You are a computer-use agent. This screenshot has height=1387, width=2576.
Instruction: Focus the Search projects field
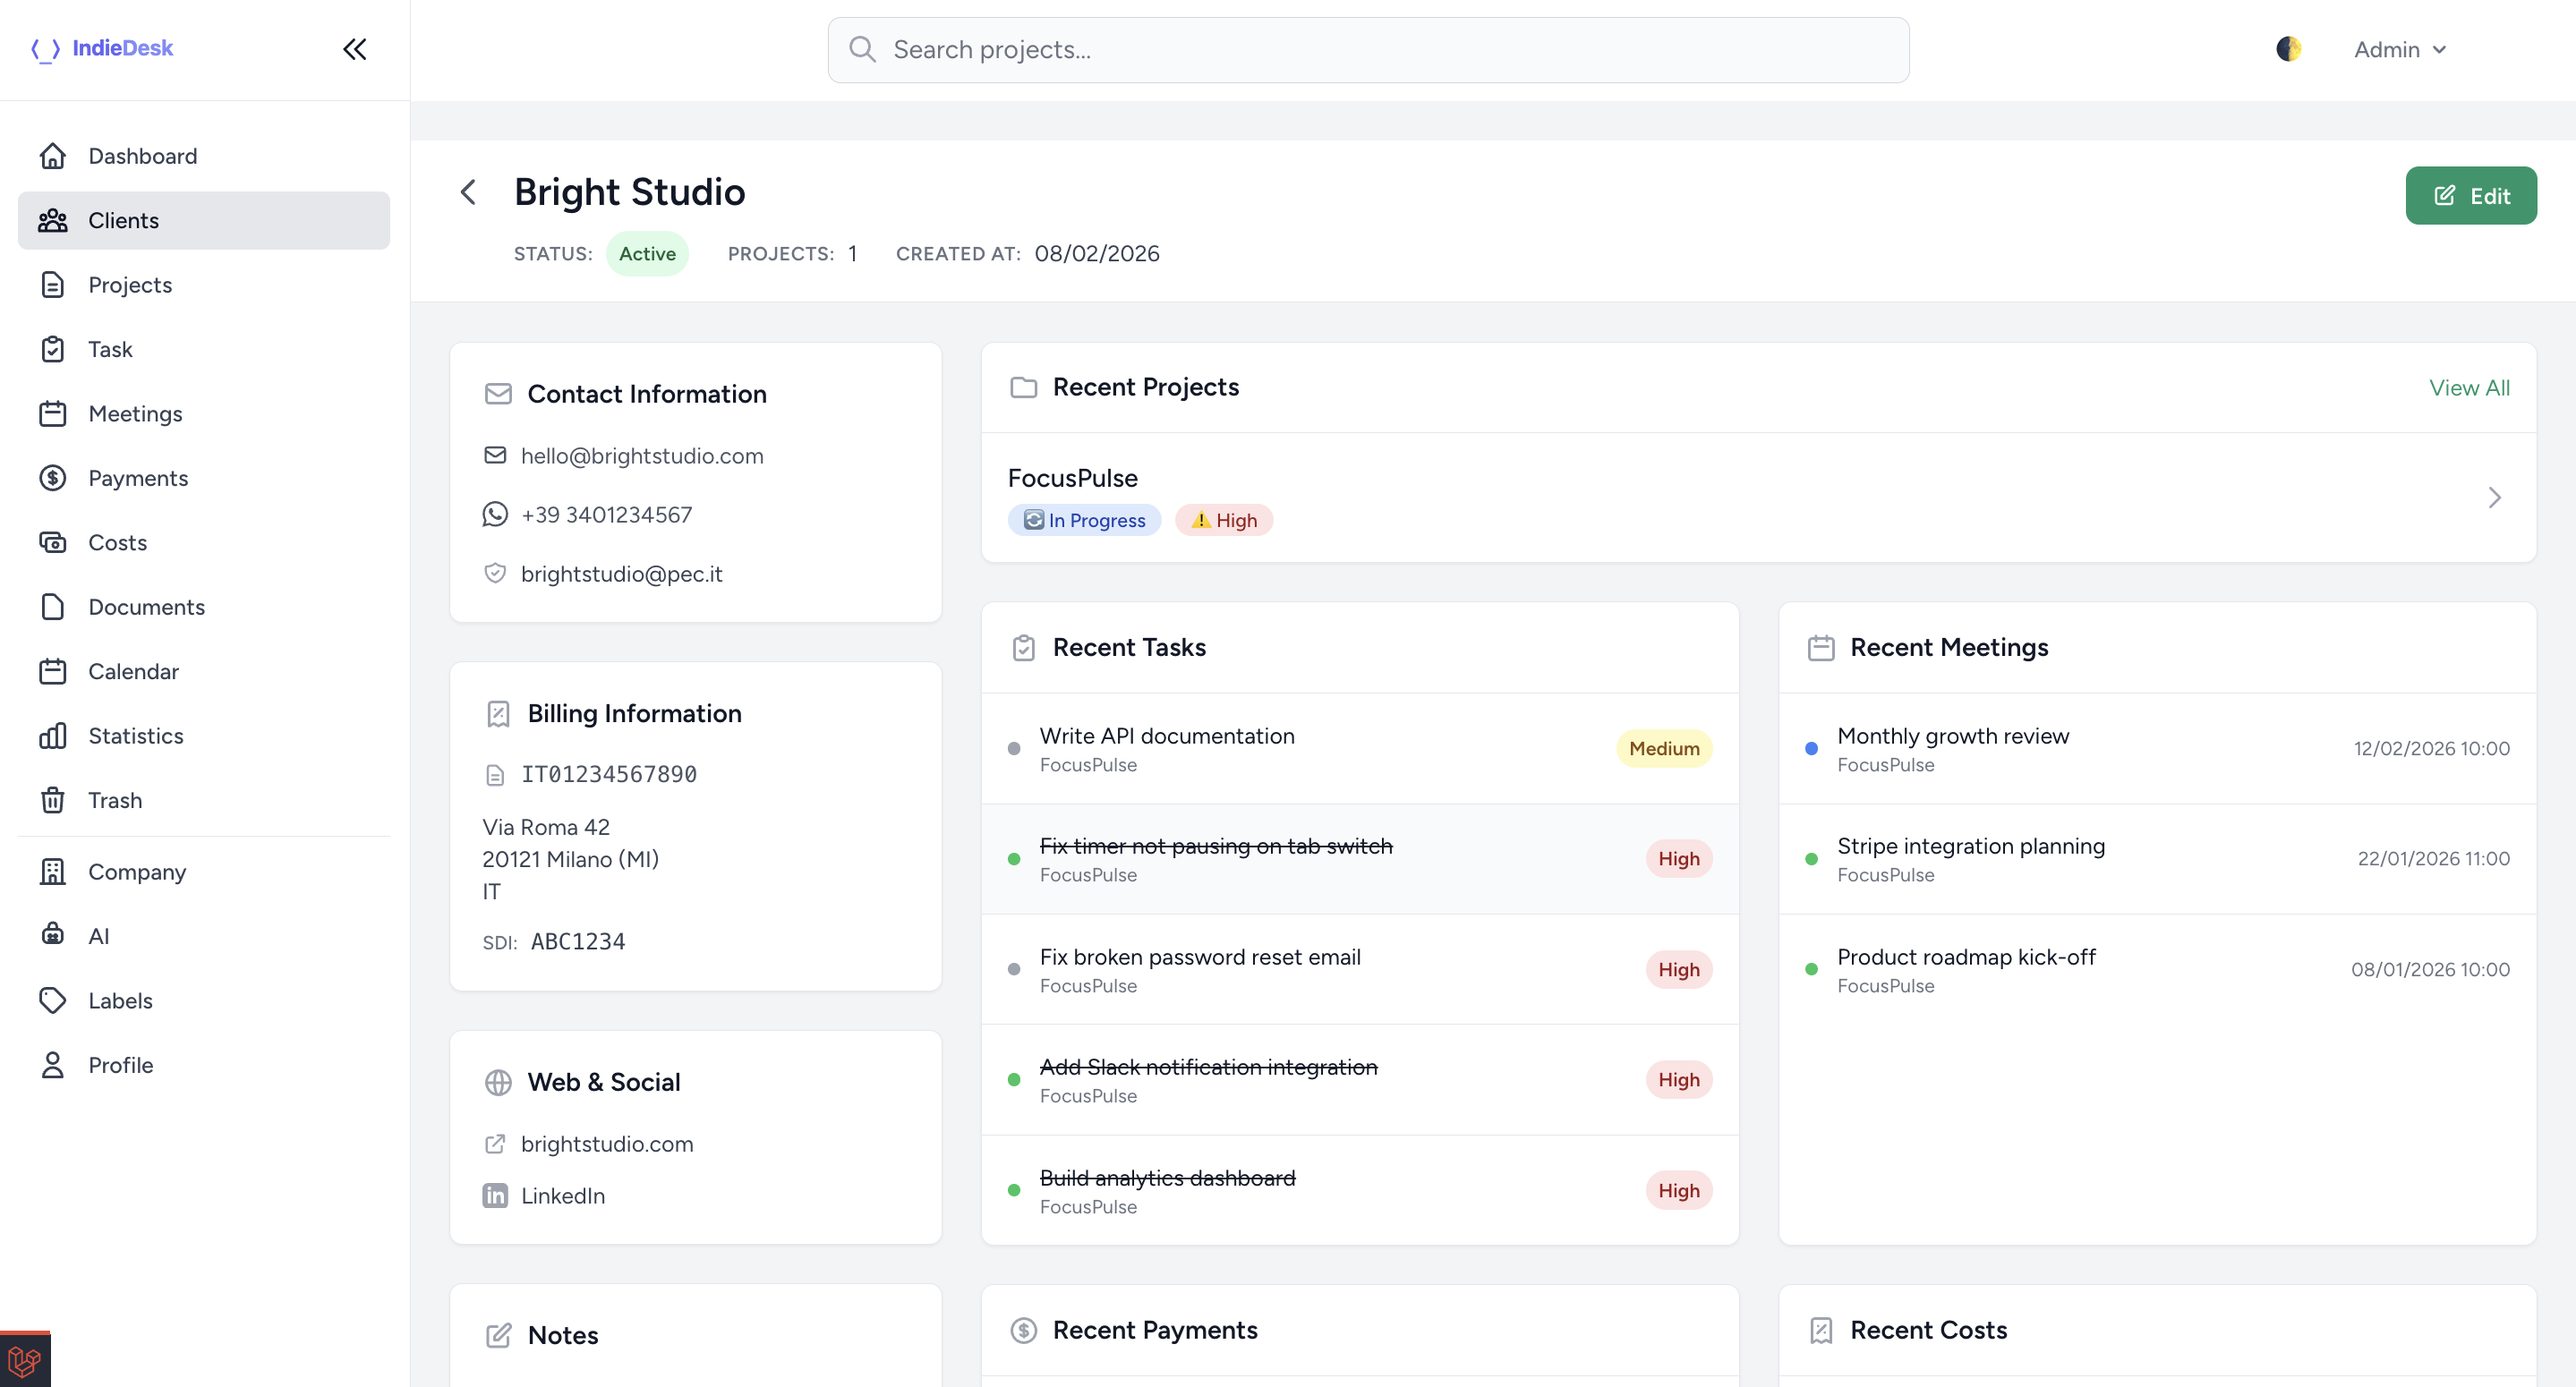[1368, 49]
